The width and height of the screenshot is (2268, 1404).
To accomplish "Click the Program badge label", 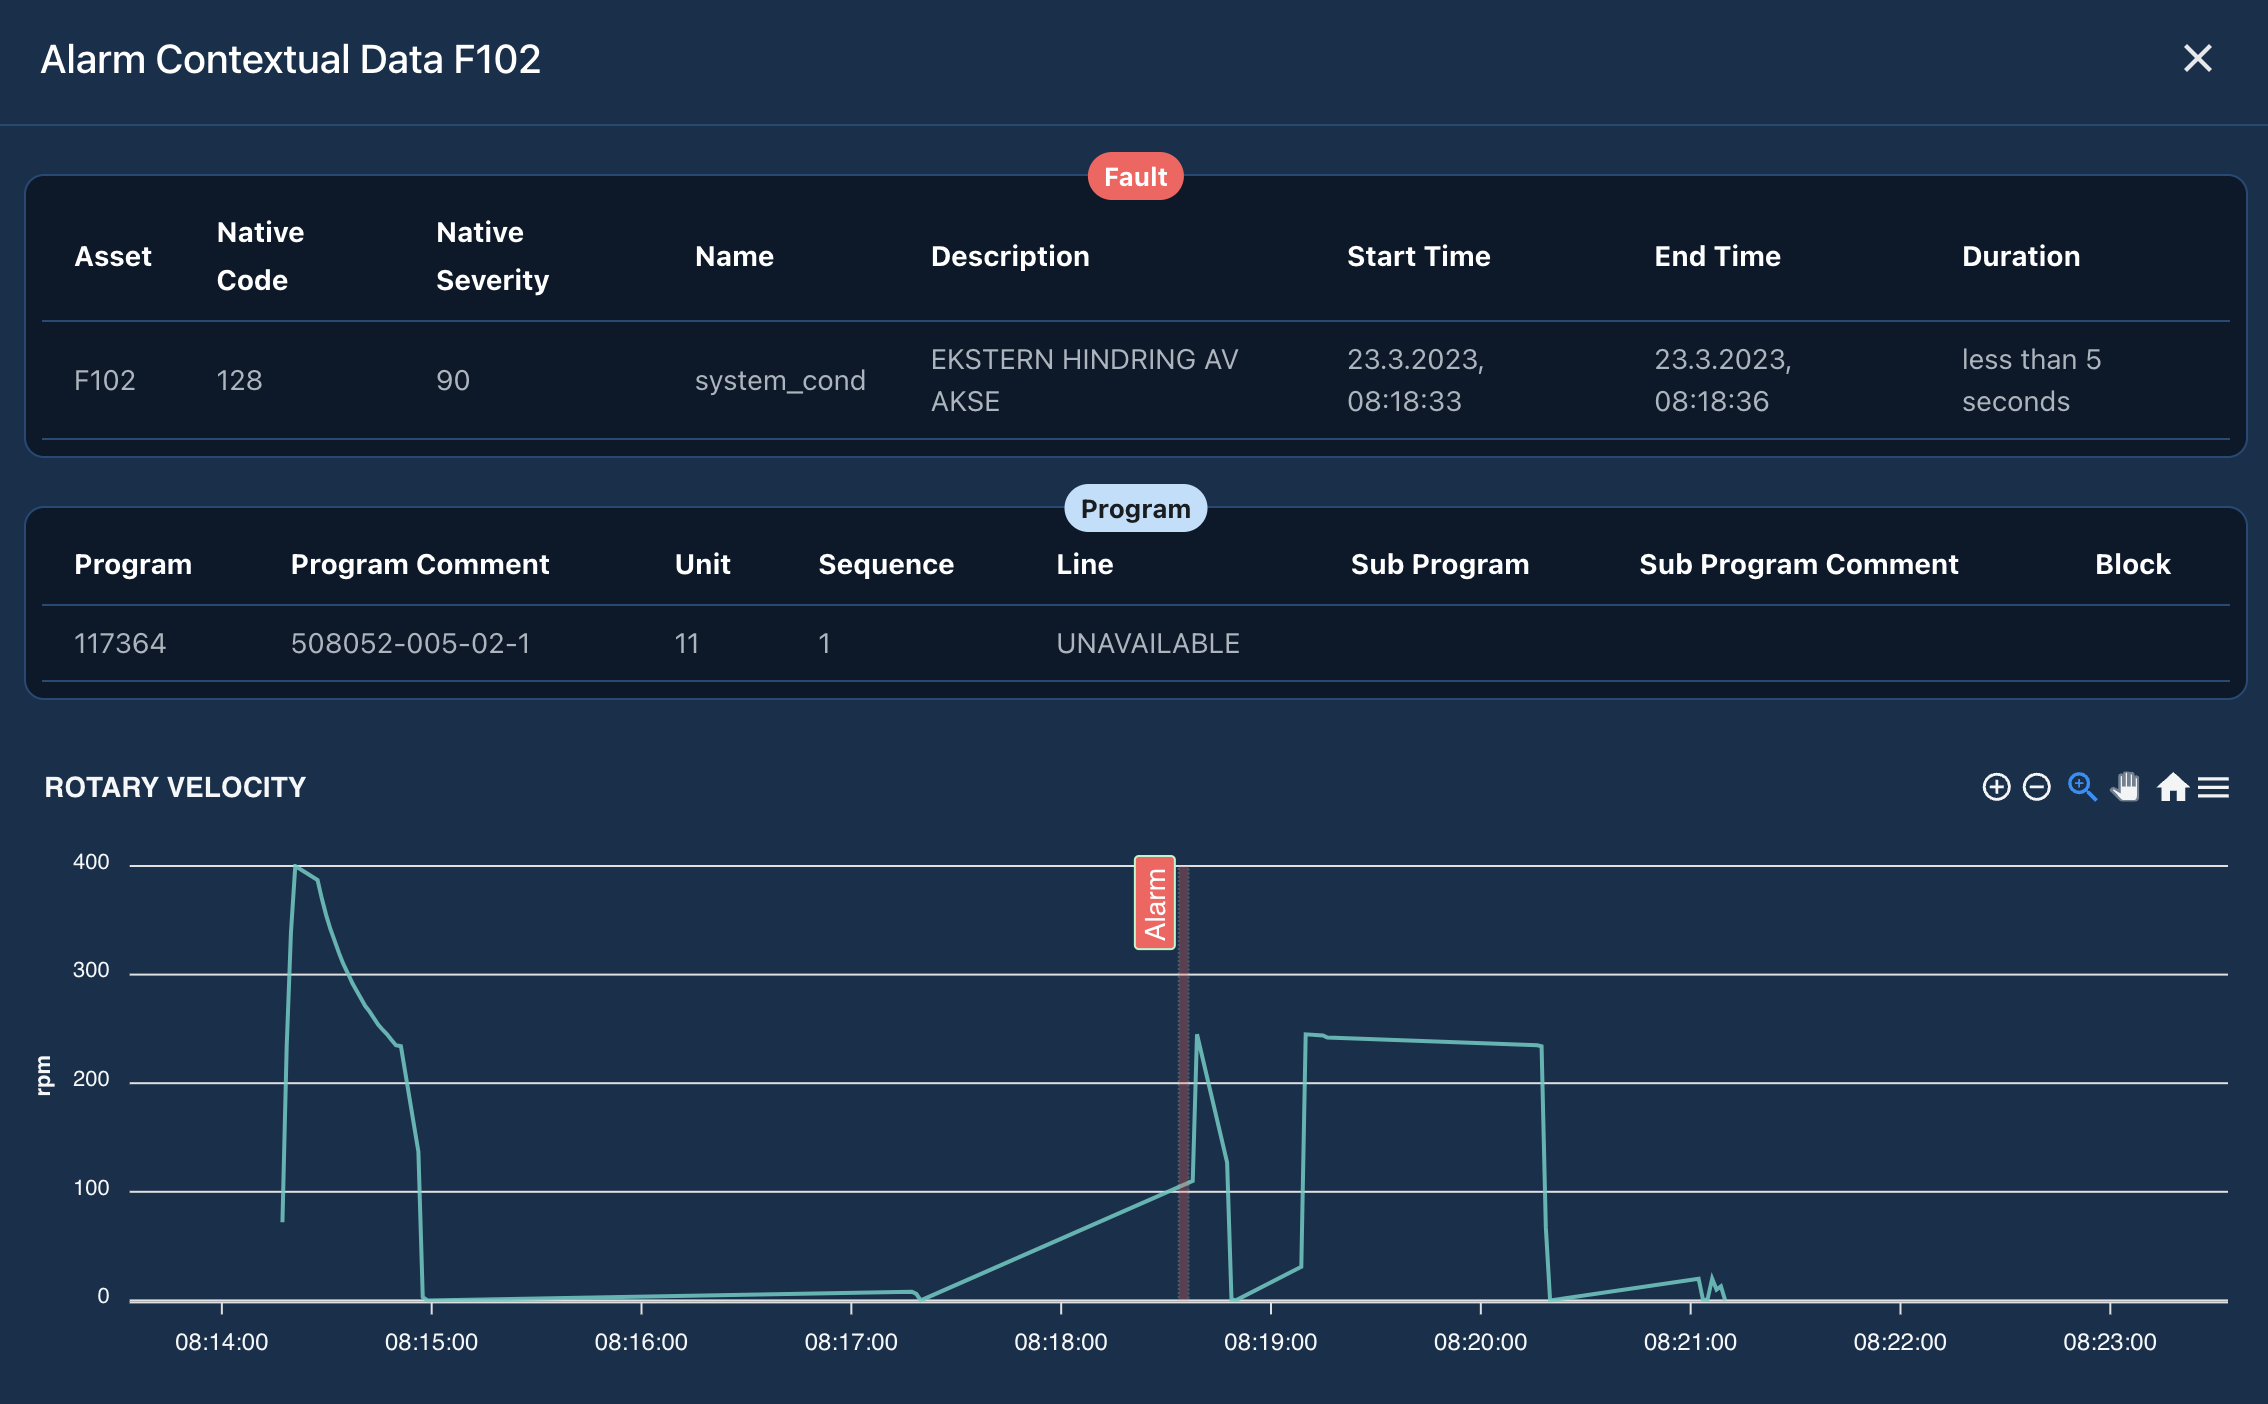I will tap(1134, 508).
